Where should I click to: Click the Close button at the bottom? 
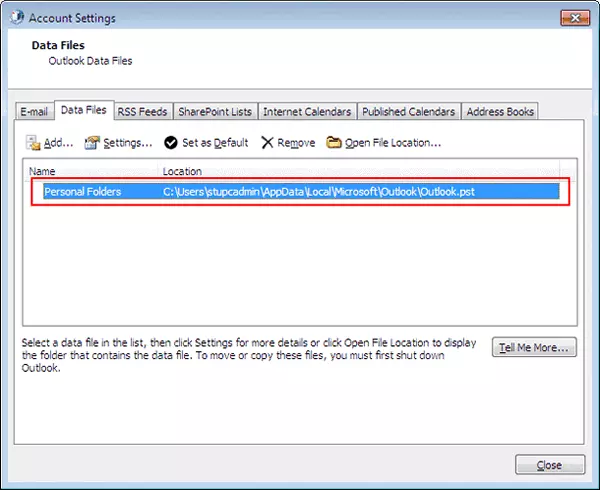click(x=550, y=465)
